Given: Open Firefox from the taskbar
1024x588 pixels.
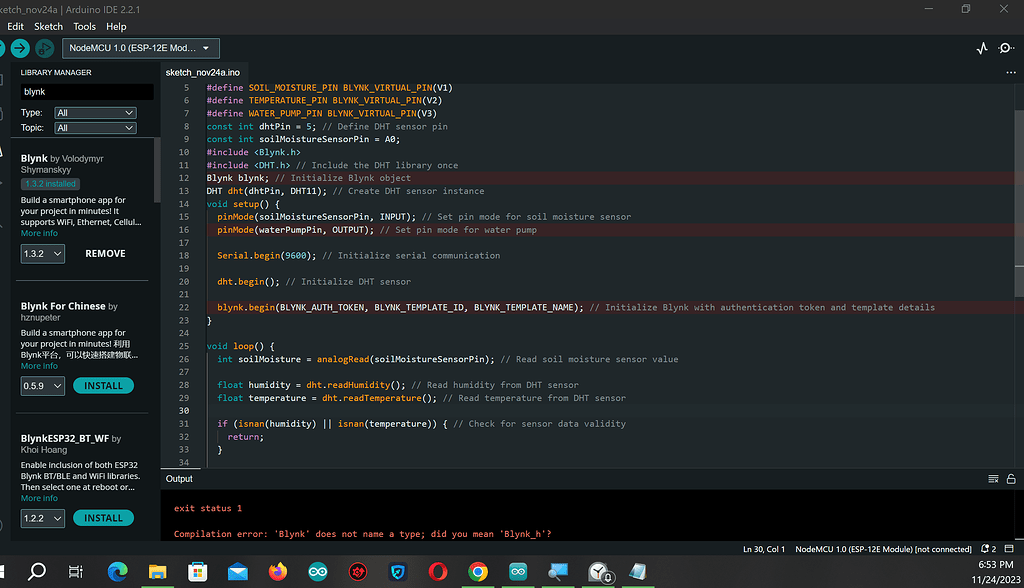Looking at the screenshot, I should [278, 572].
